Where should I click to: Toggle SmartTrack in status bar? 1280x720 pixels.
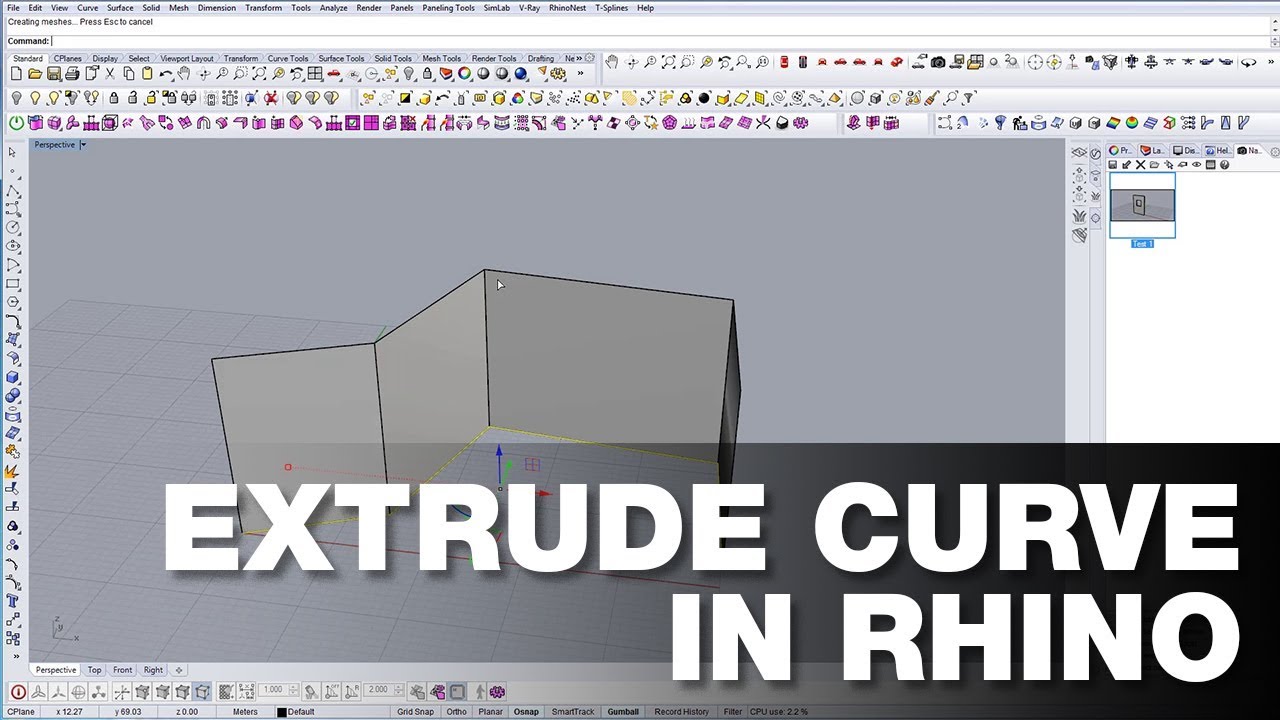click(573, 712)
